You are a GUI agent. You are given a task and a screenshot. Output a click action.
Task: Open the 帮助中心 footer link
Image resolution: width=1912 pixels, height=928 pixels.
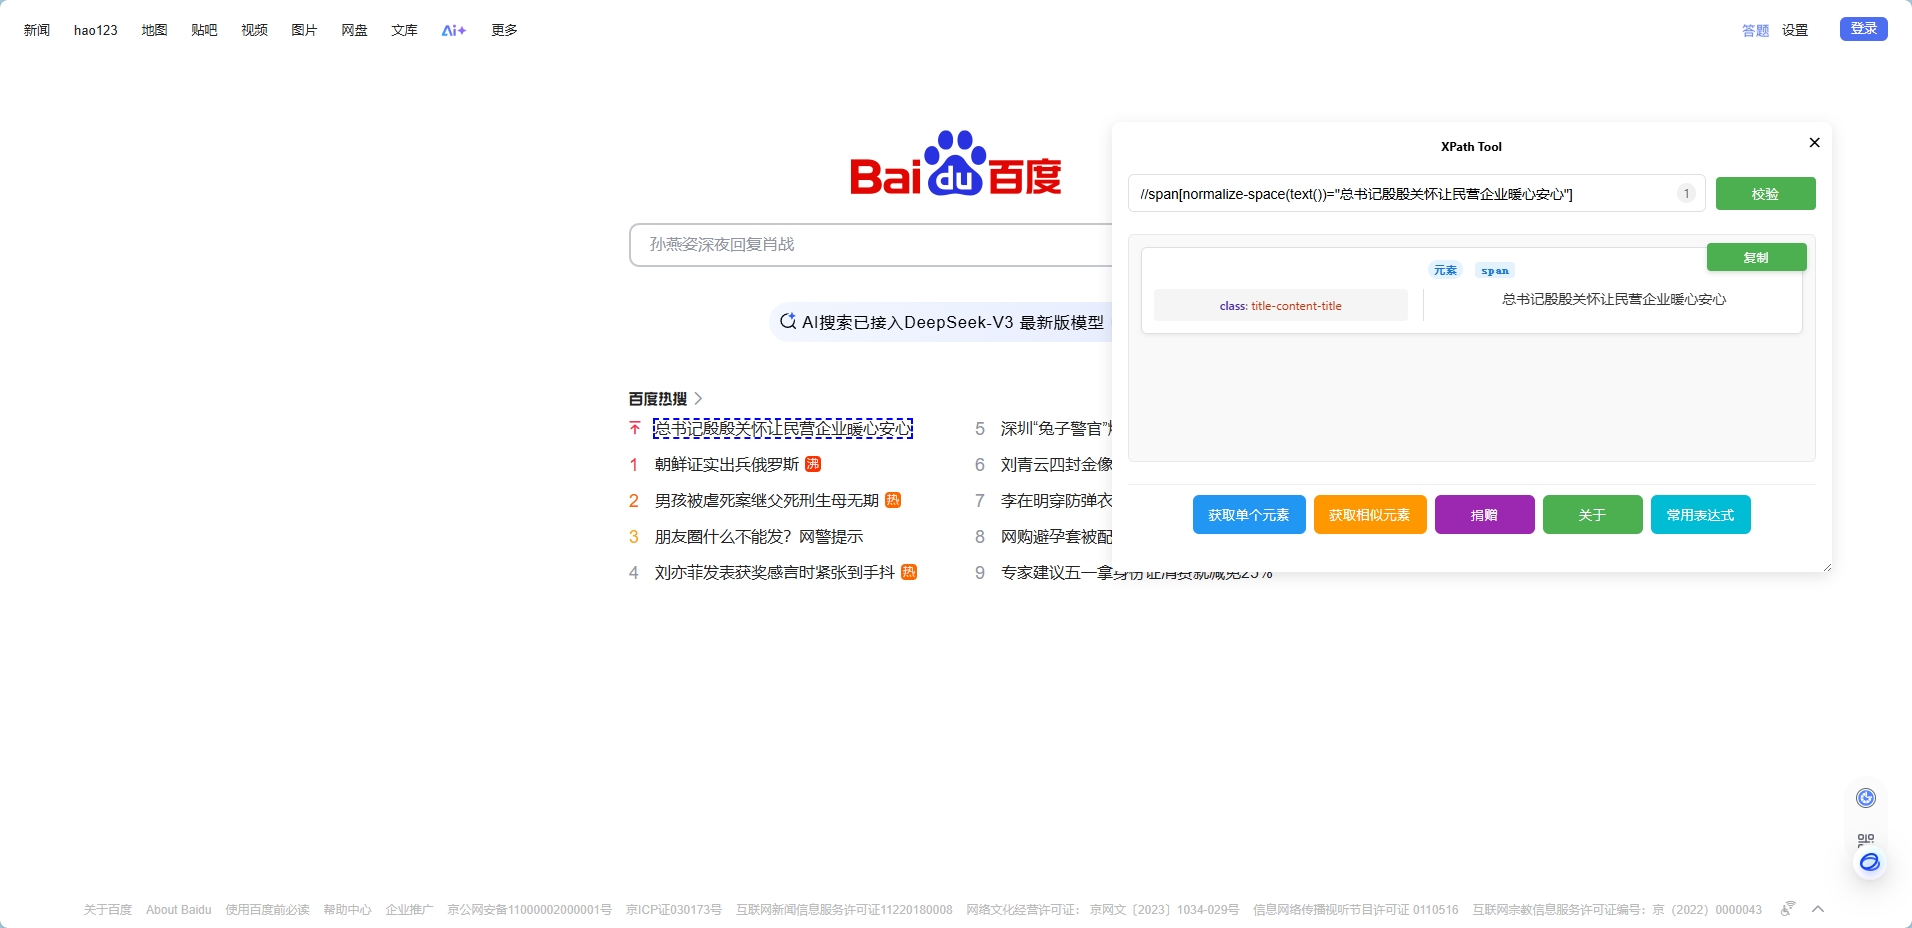click(x=347, y=910)
